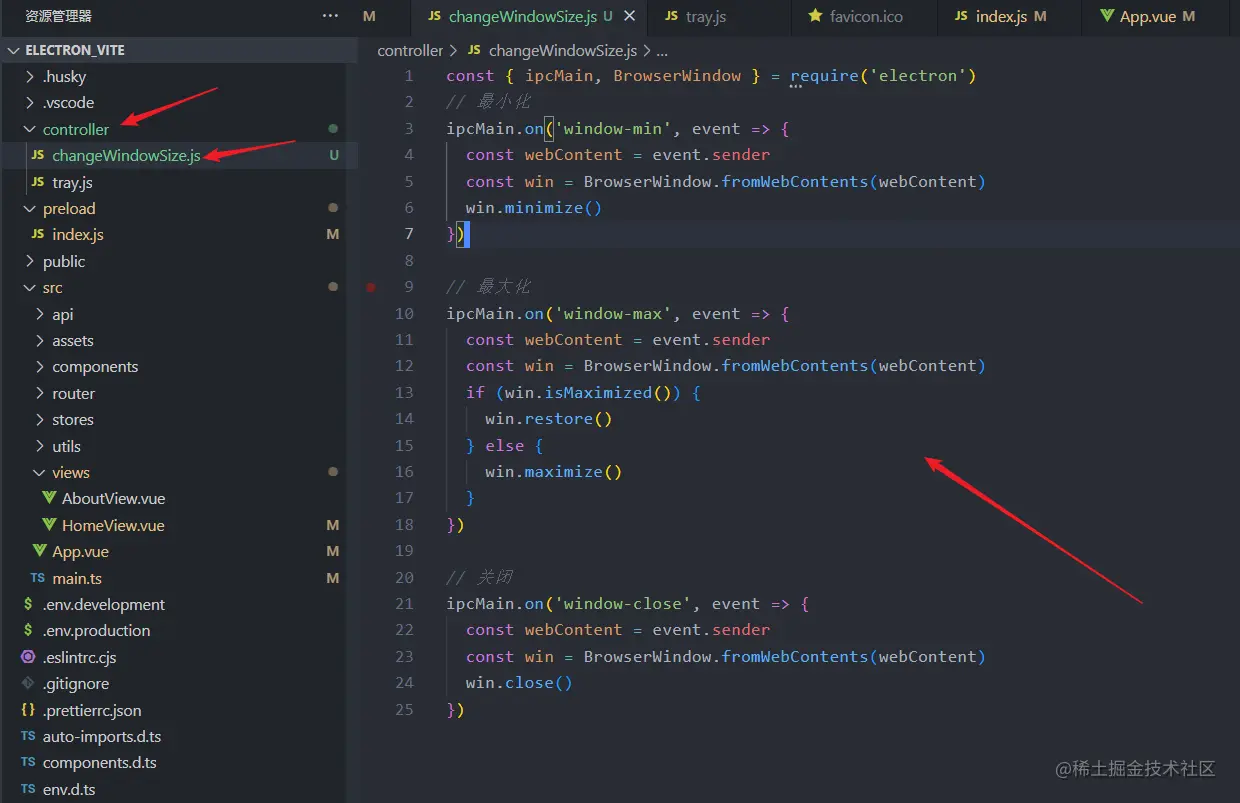Click the TS icon beside main.ts
Screen dimensions: 1240x803
38,578
